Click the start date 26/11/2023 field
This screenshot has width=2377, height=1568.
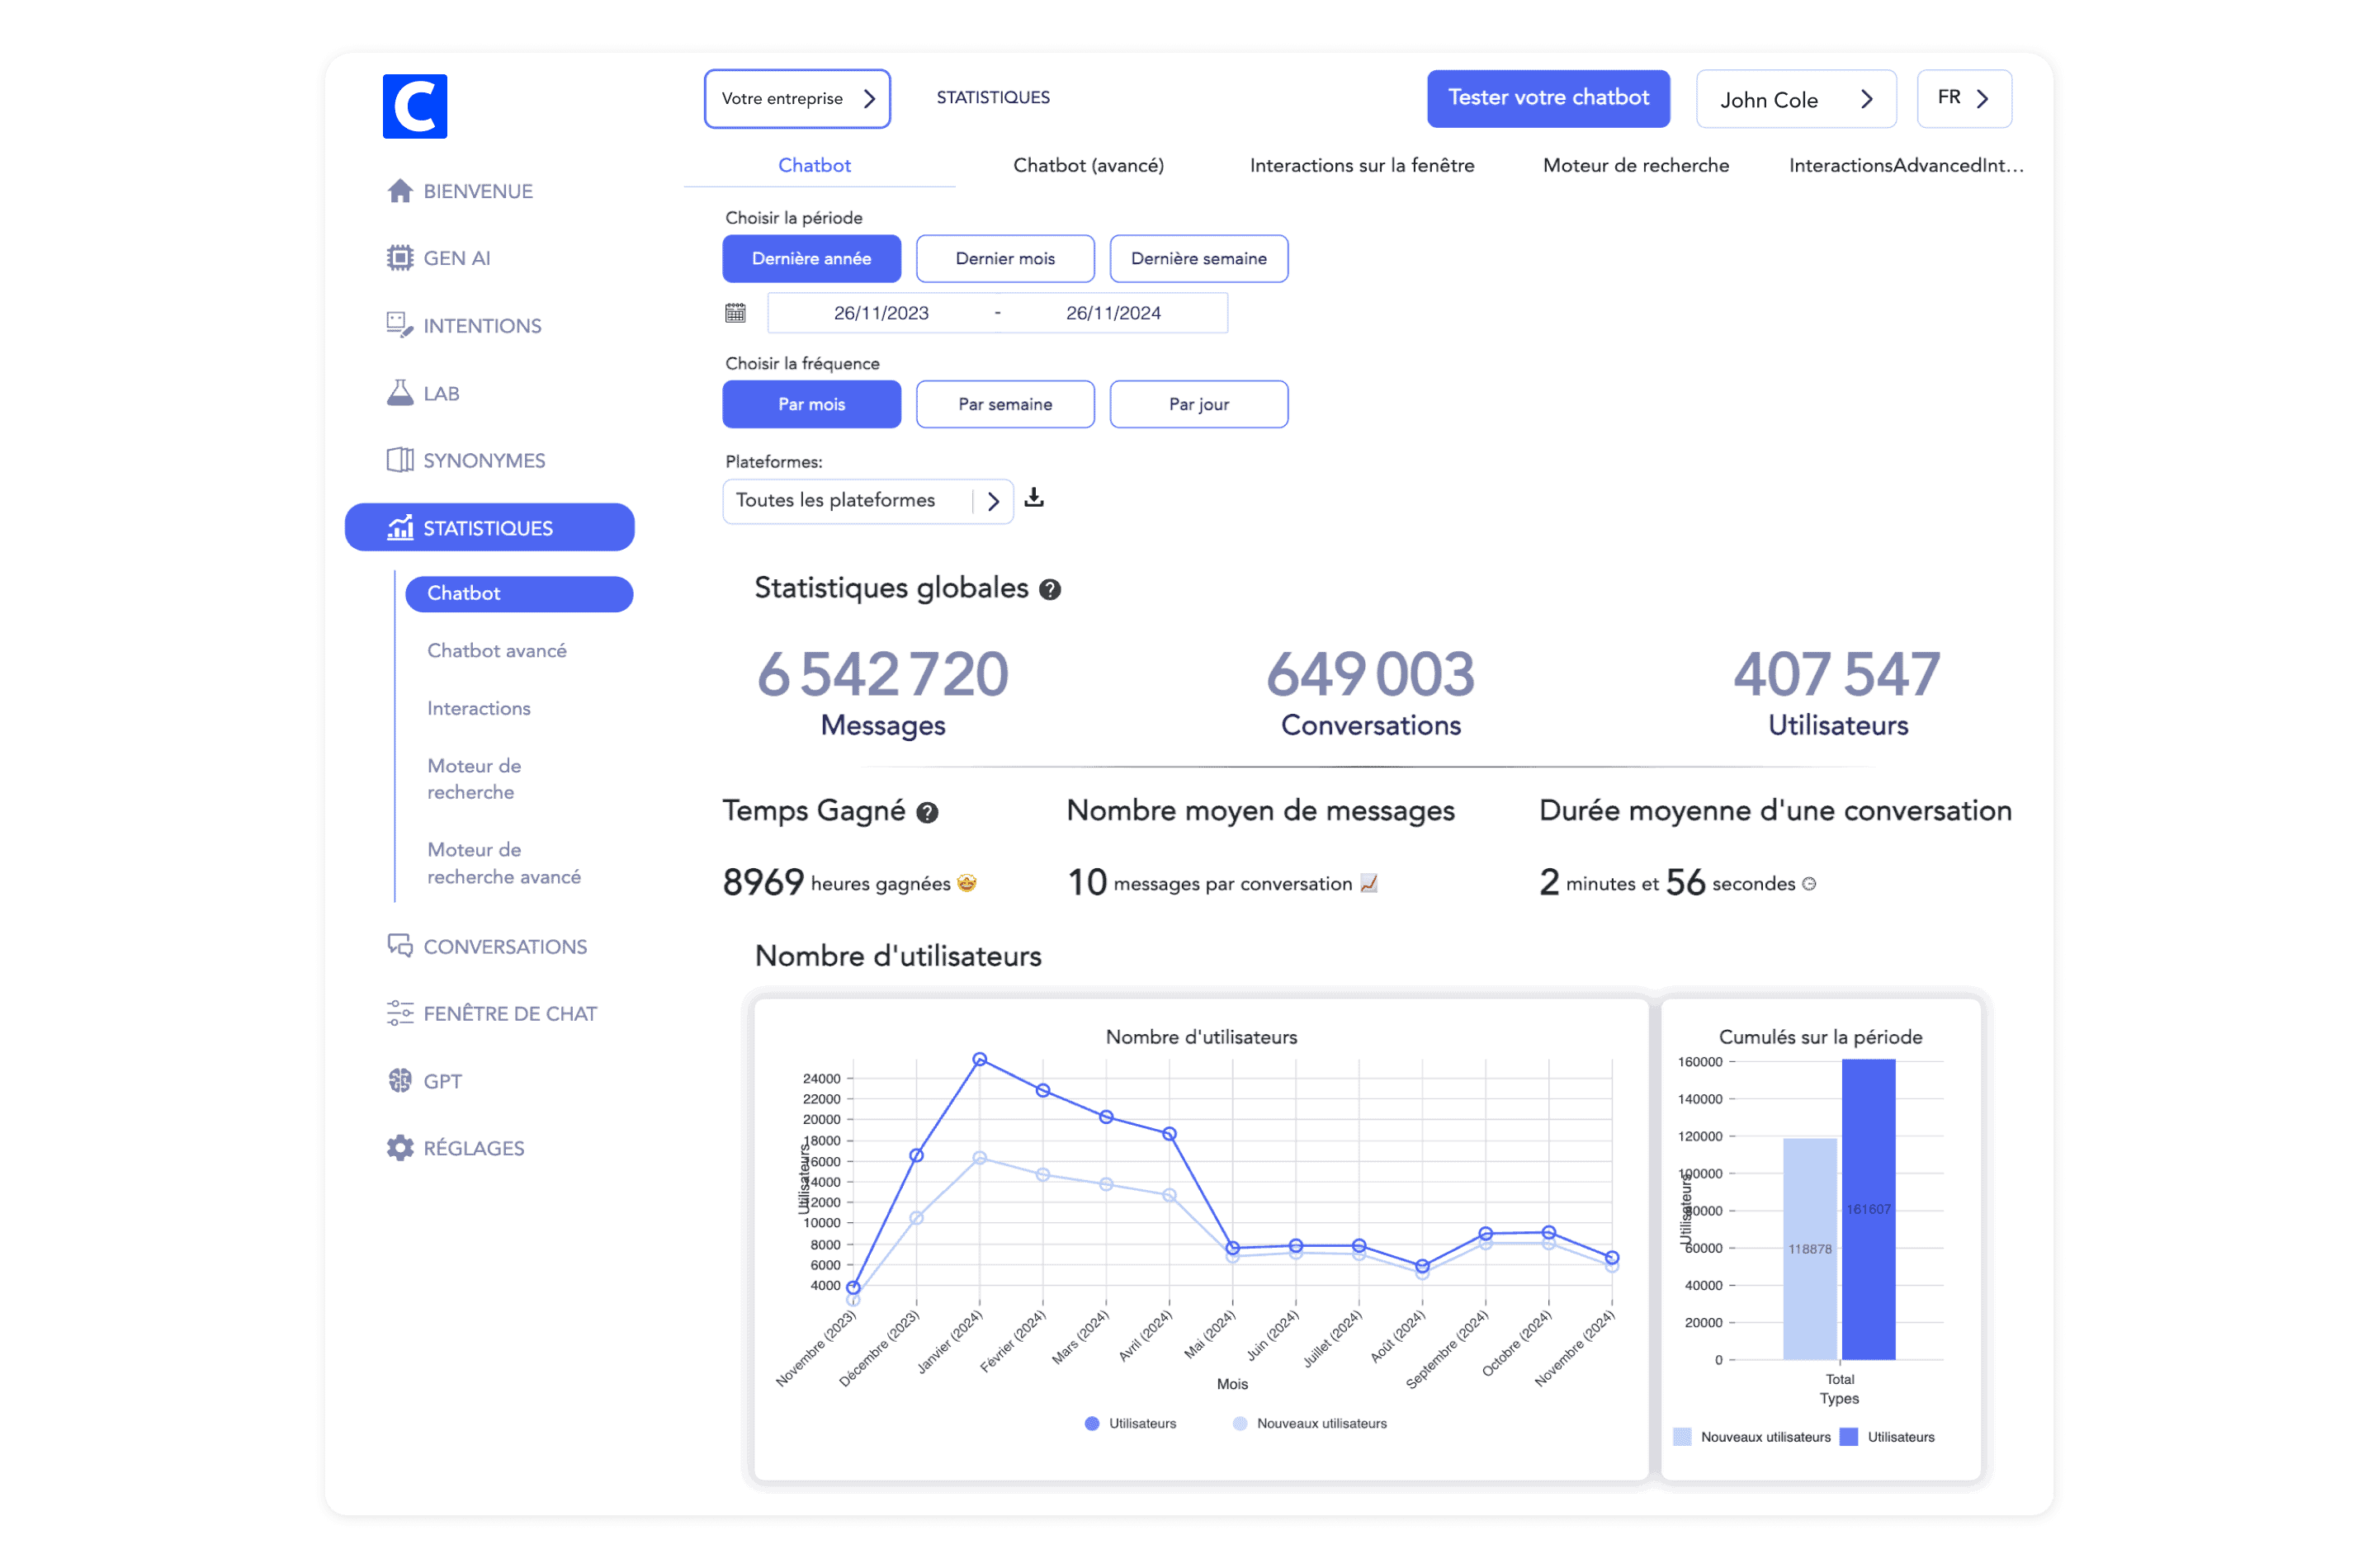[881, 313]
